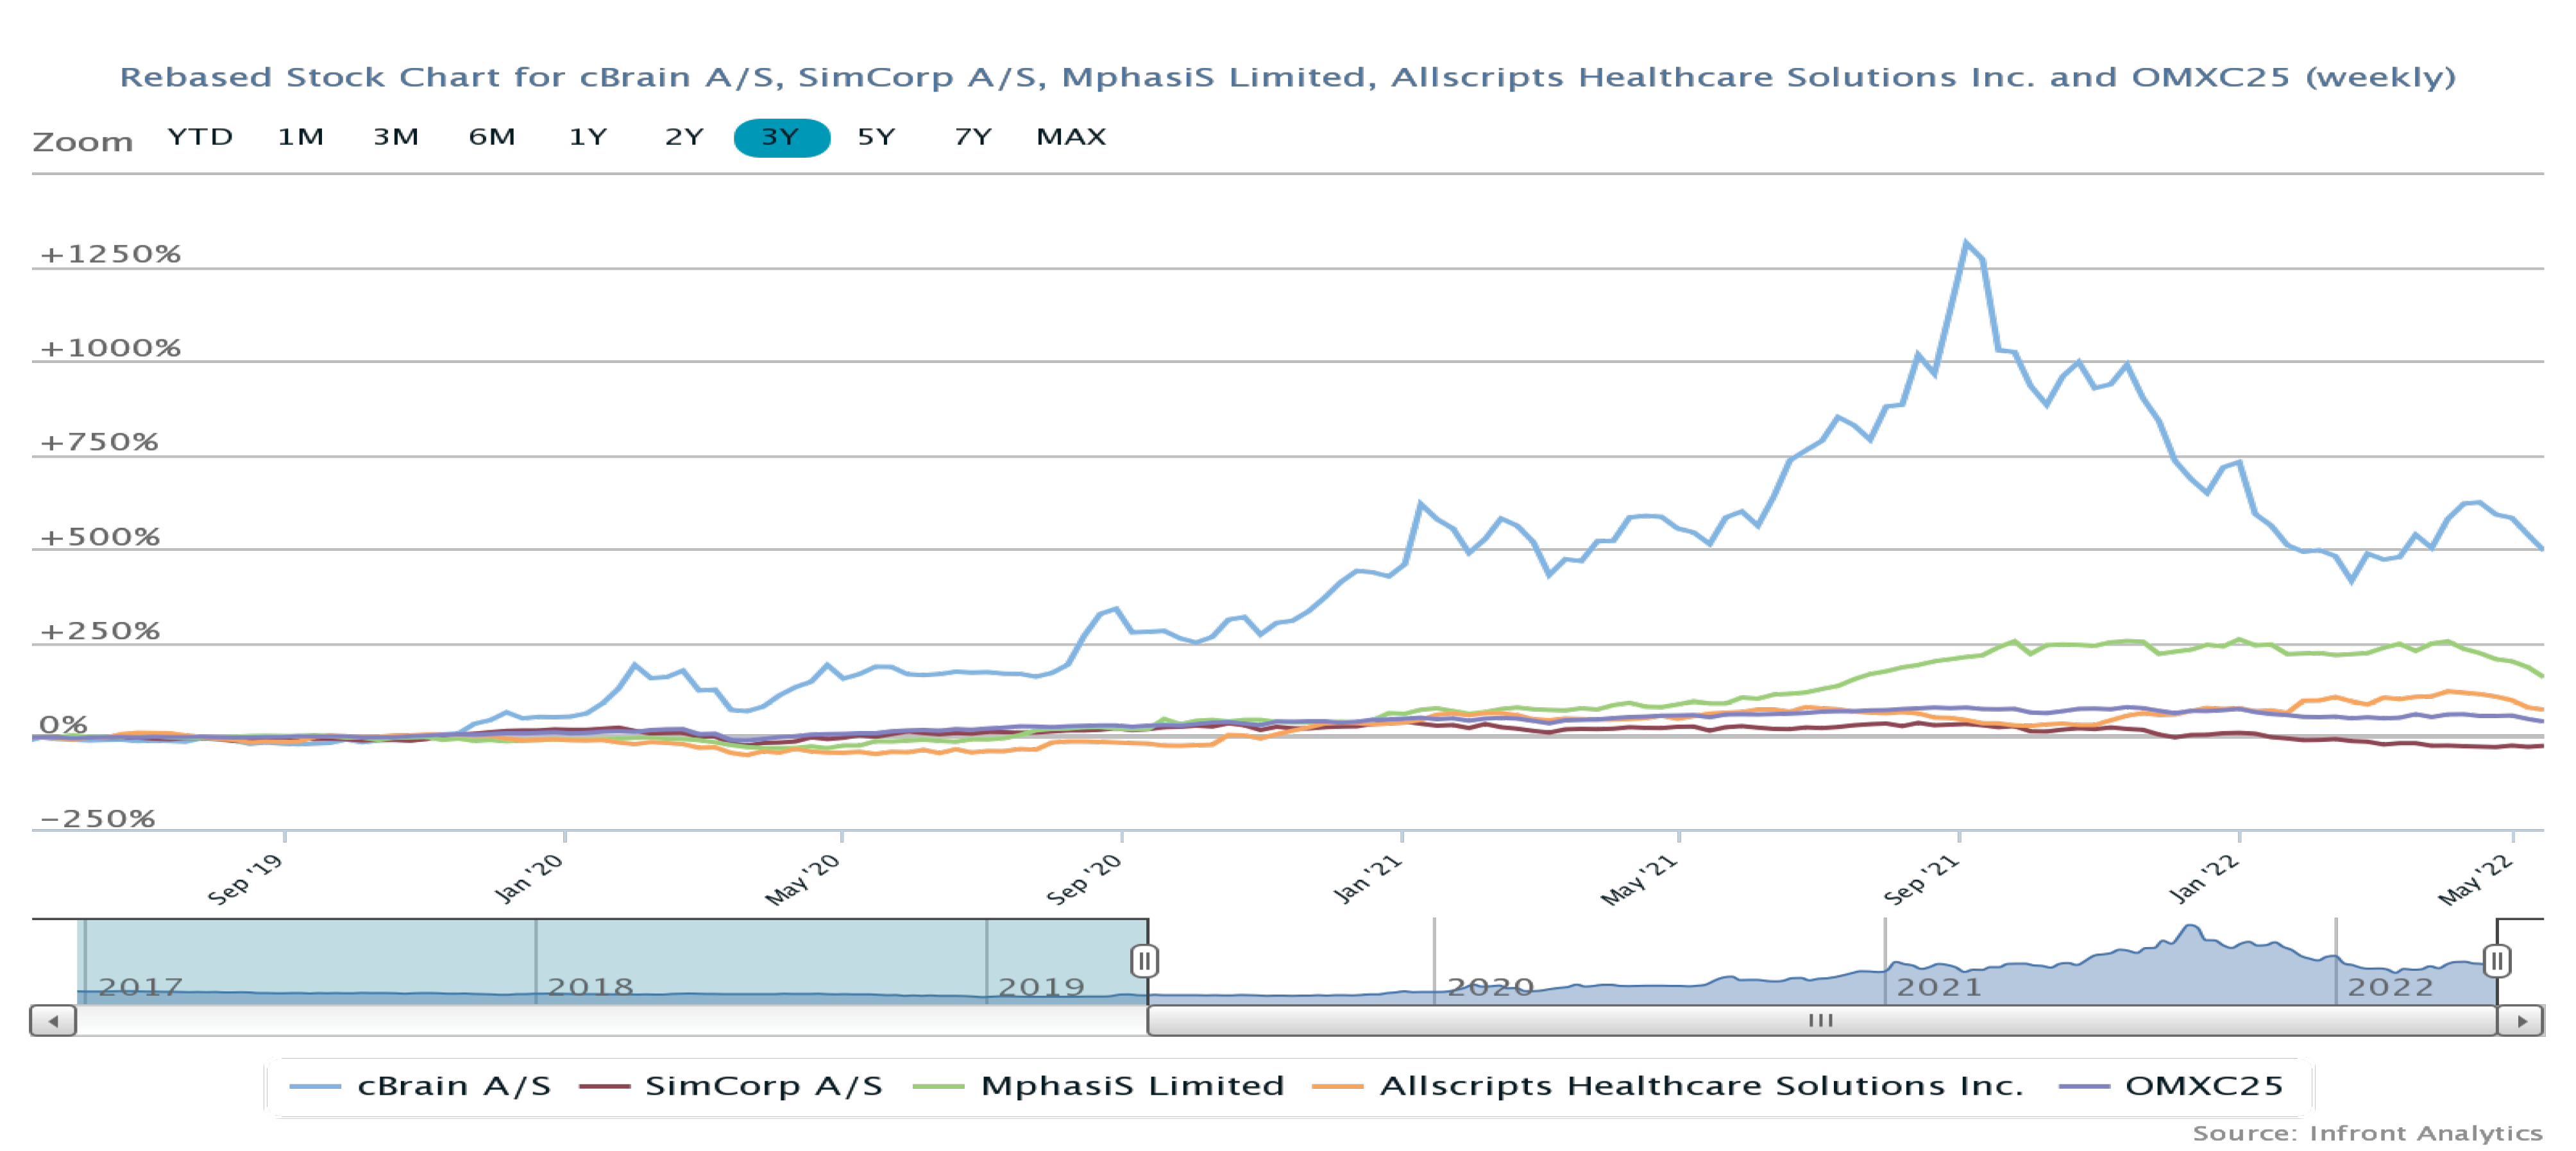Hide the cBrain A/S series label
The width and height of the screenshot is (2576, 1151).
point(454,1086)
